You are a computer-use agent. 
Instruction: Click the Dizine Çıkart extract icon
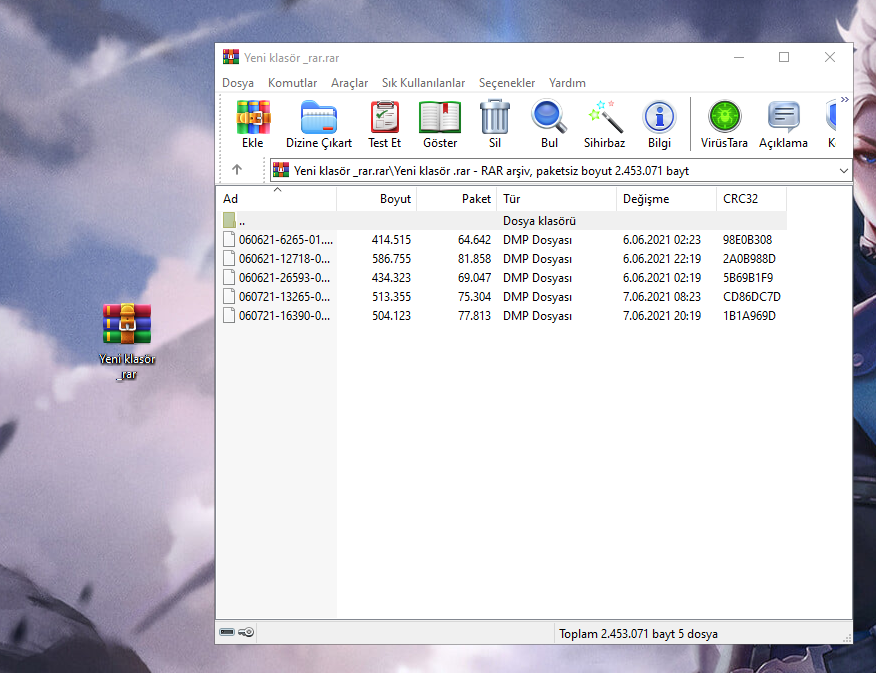(318, 117)
